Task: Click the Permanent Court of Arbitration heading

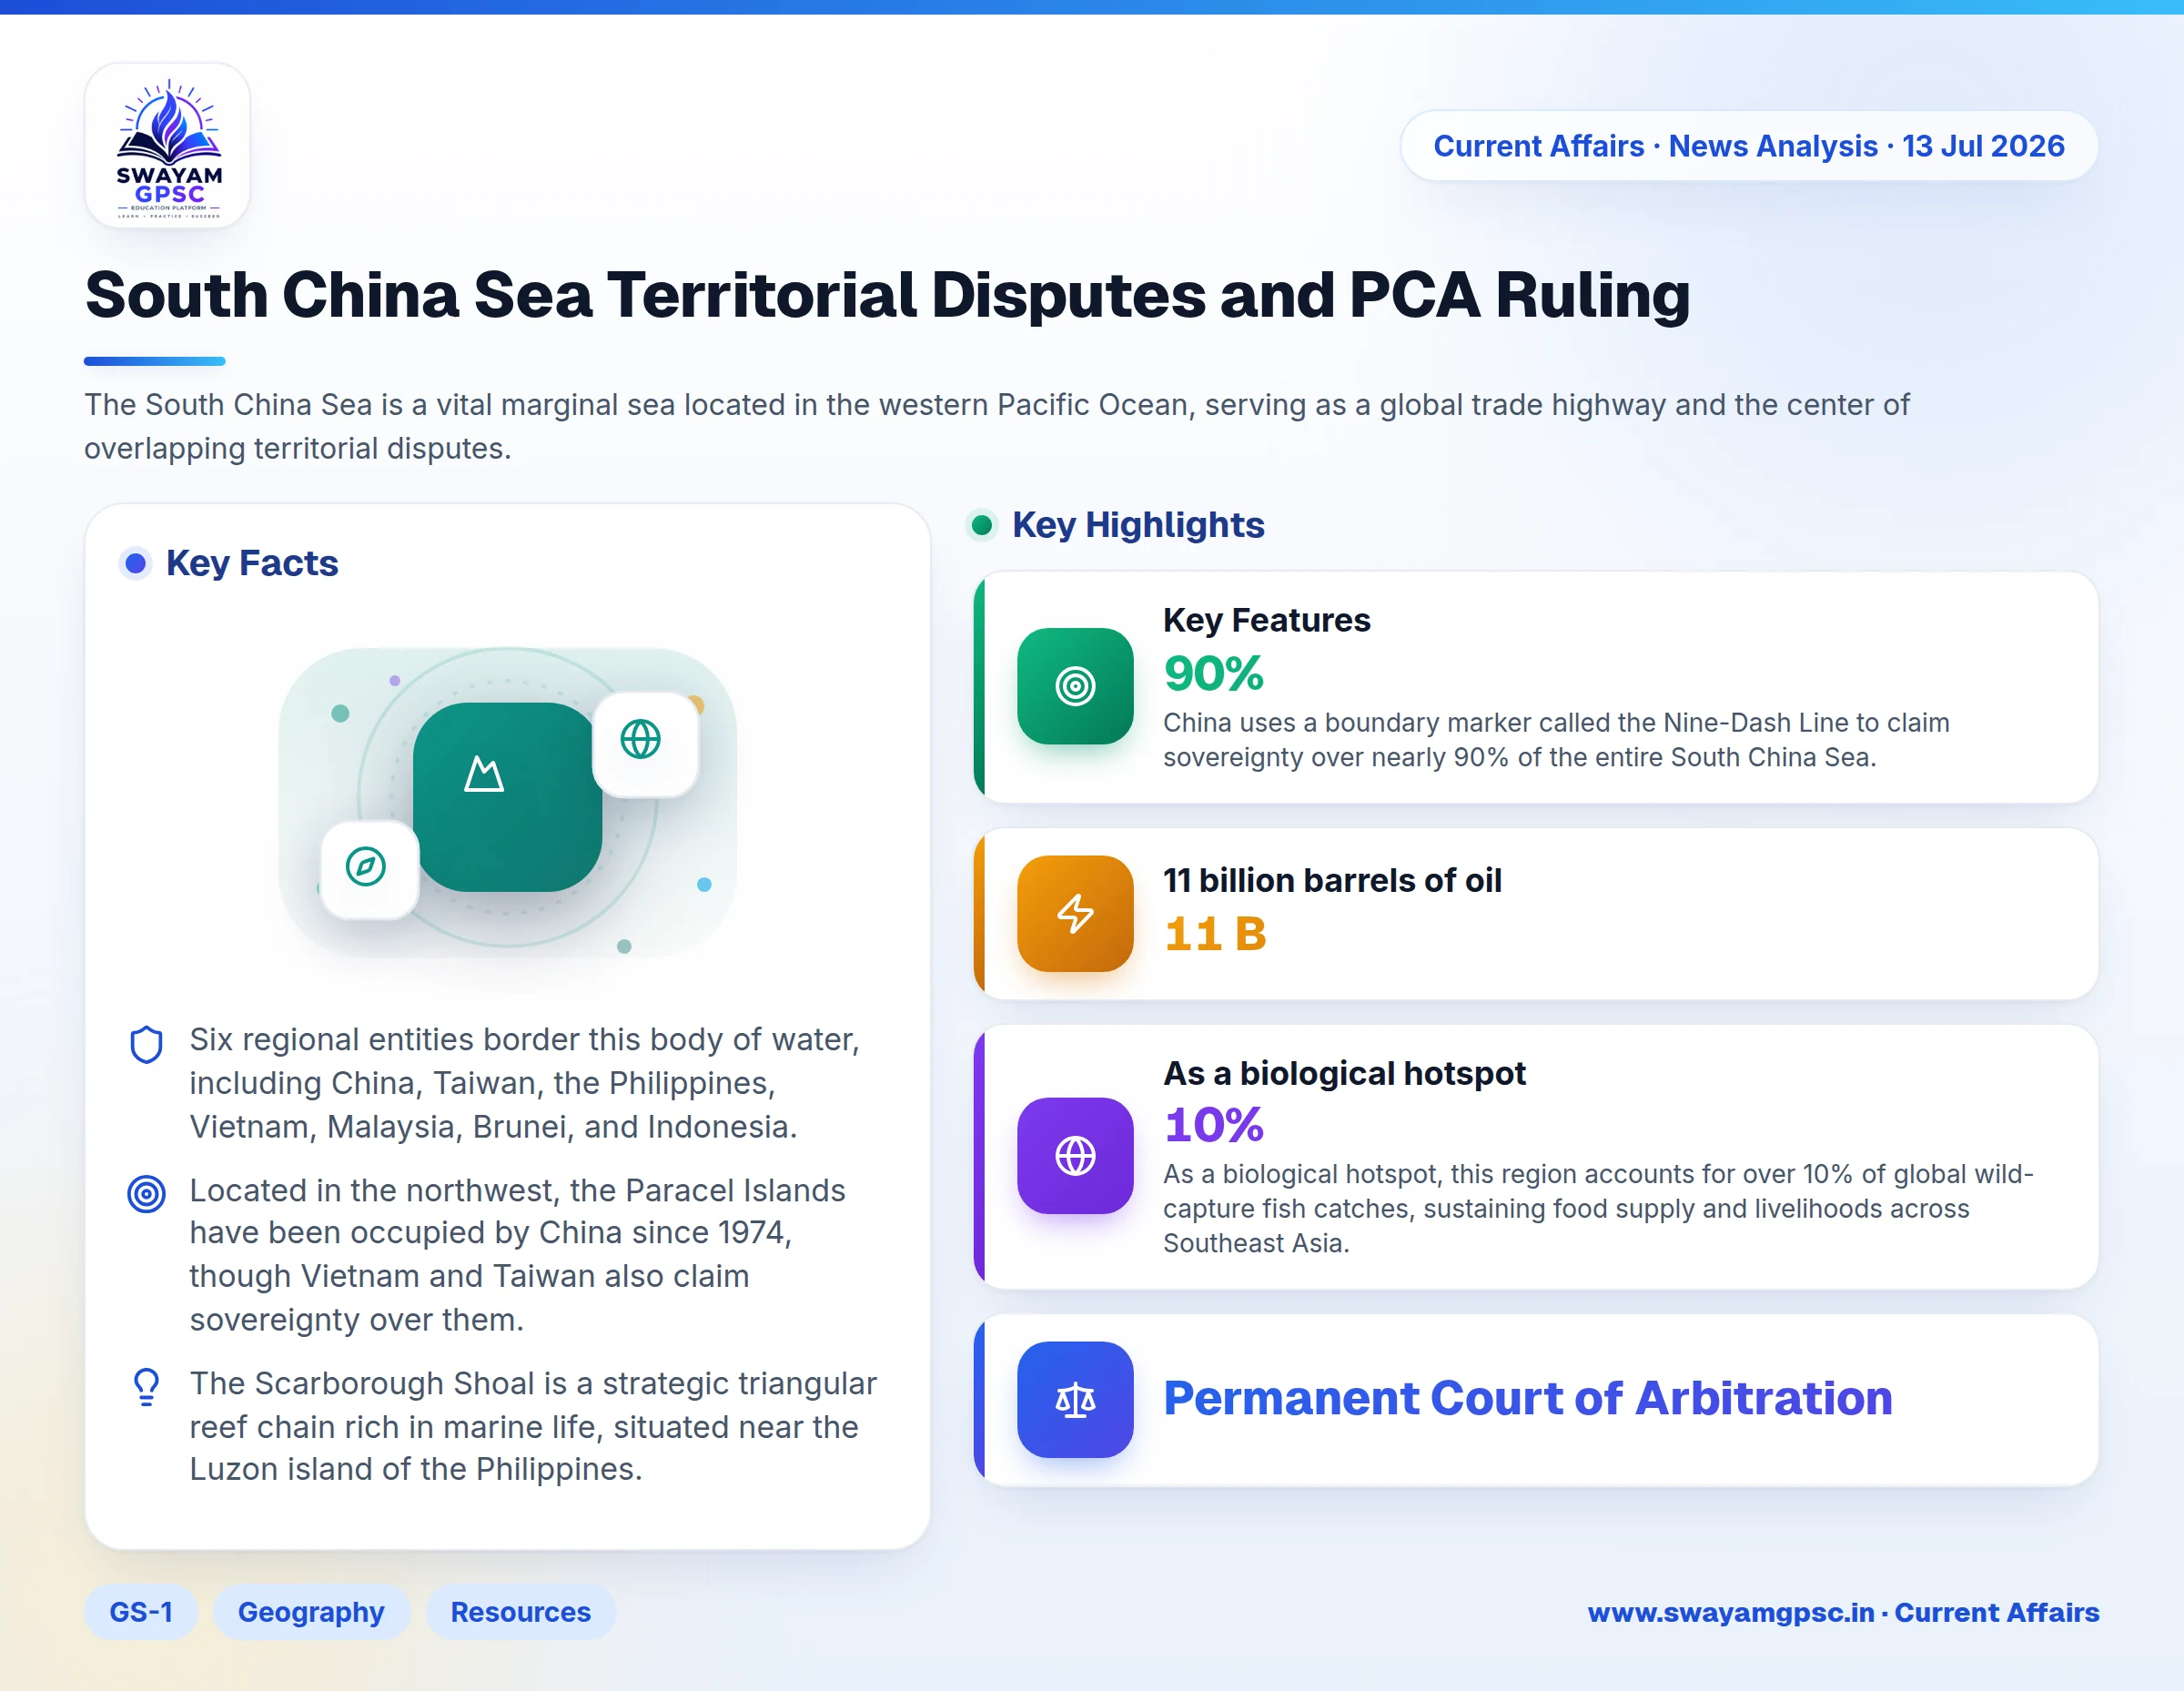Action: click(1528, 1398)
